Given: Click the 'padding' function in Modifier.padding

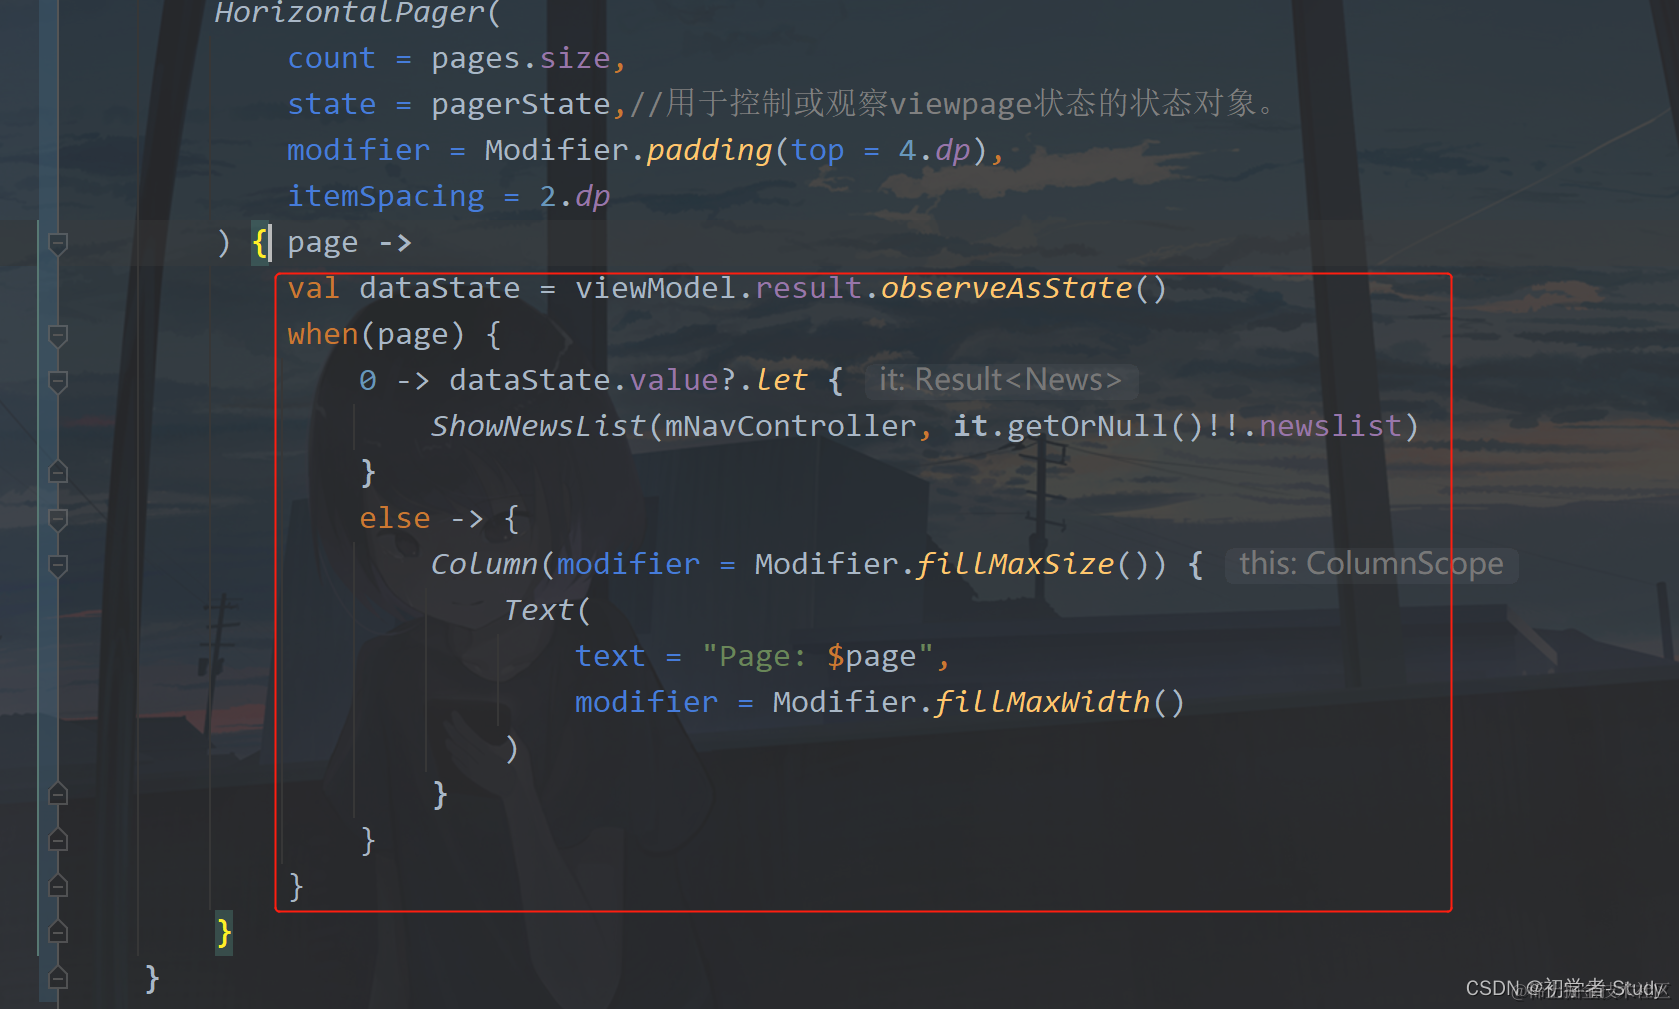Looking at the screenshot, I should pyautogui.click(x=709, y=150).
